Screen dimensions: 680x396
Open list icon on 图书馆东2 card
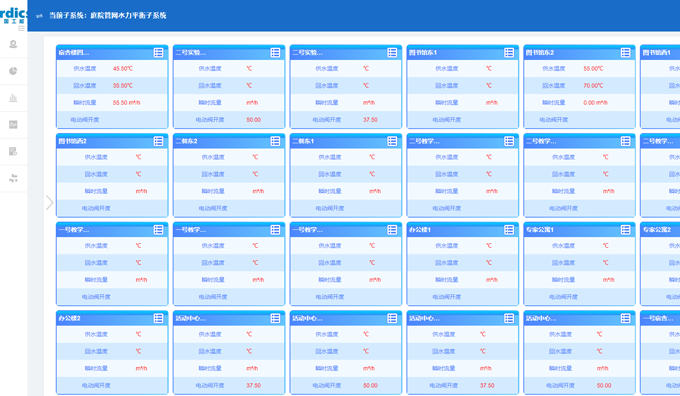625,52
